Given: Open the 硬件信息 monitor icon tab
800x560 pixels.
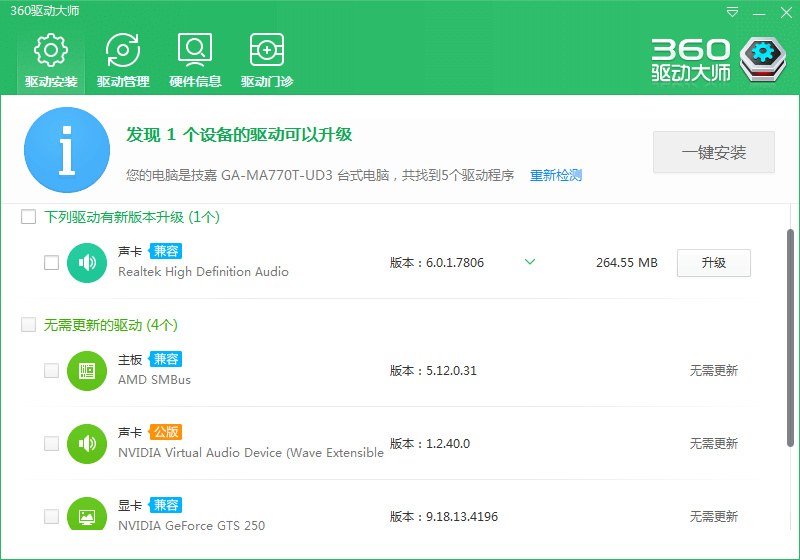Looking at the screenshot, I should click(195, 61).
